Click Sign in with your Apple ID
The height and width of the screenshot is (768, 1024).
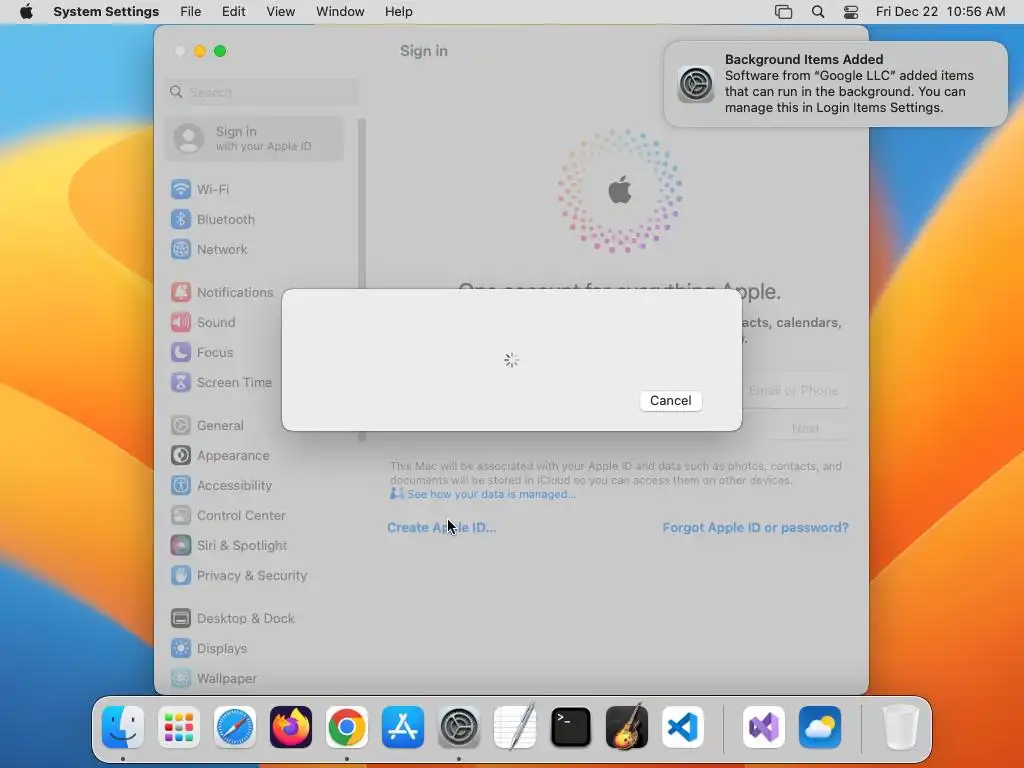tap(255, 138)
